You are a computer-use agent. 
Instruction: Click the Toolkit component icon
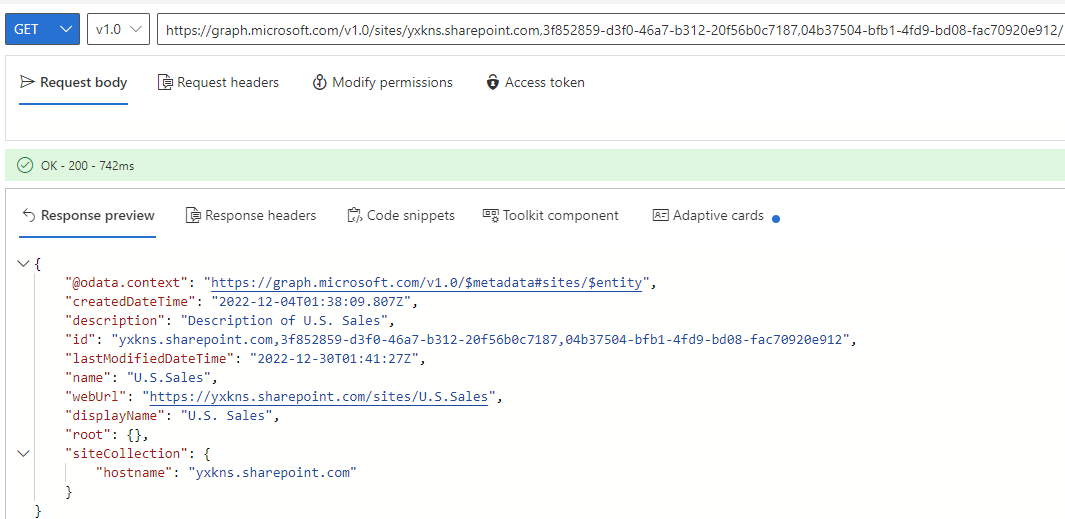click(491, 216)
